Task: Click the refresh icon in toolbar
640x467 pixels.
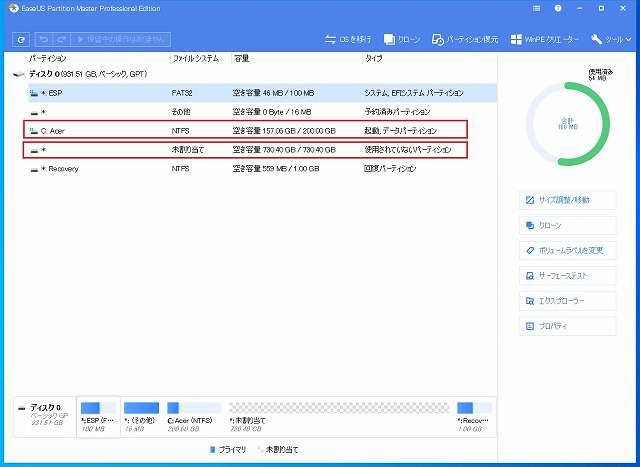Action: 21,40
